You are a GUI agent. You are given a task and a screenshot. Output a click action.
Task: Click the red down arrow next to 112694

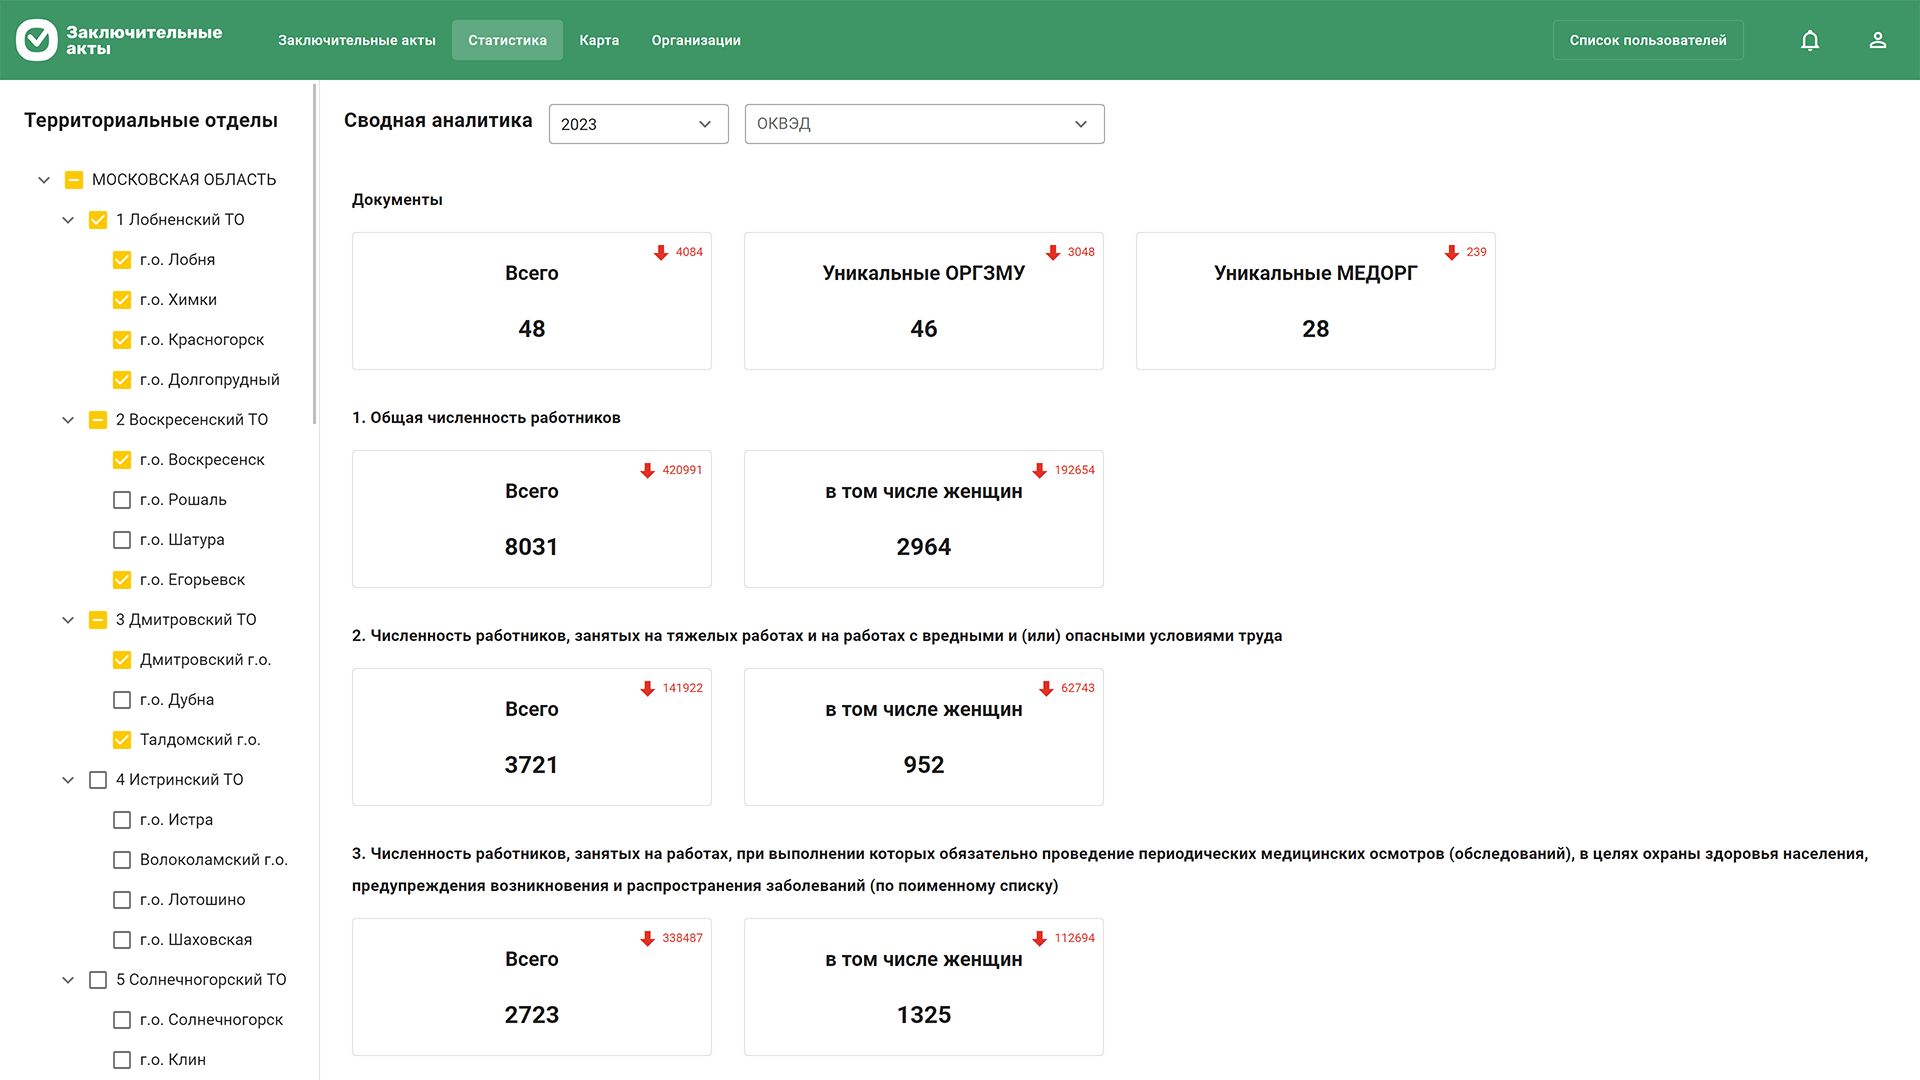(x=1040, y=938)
